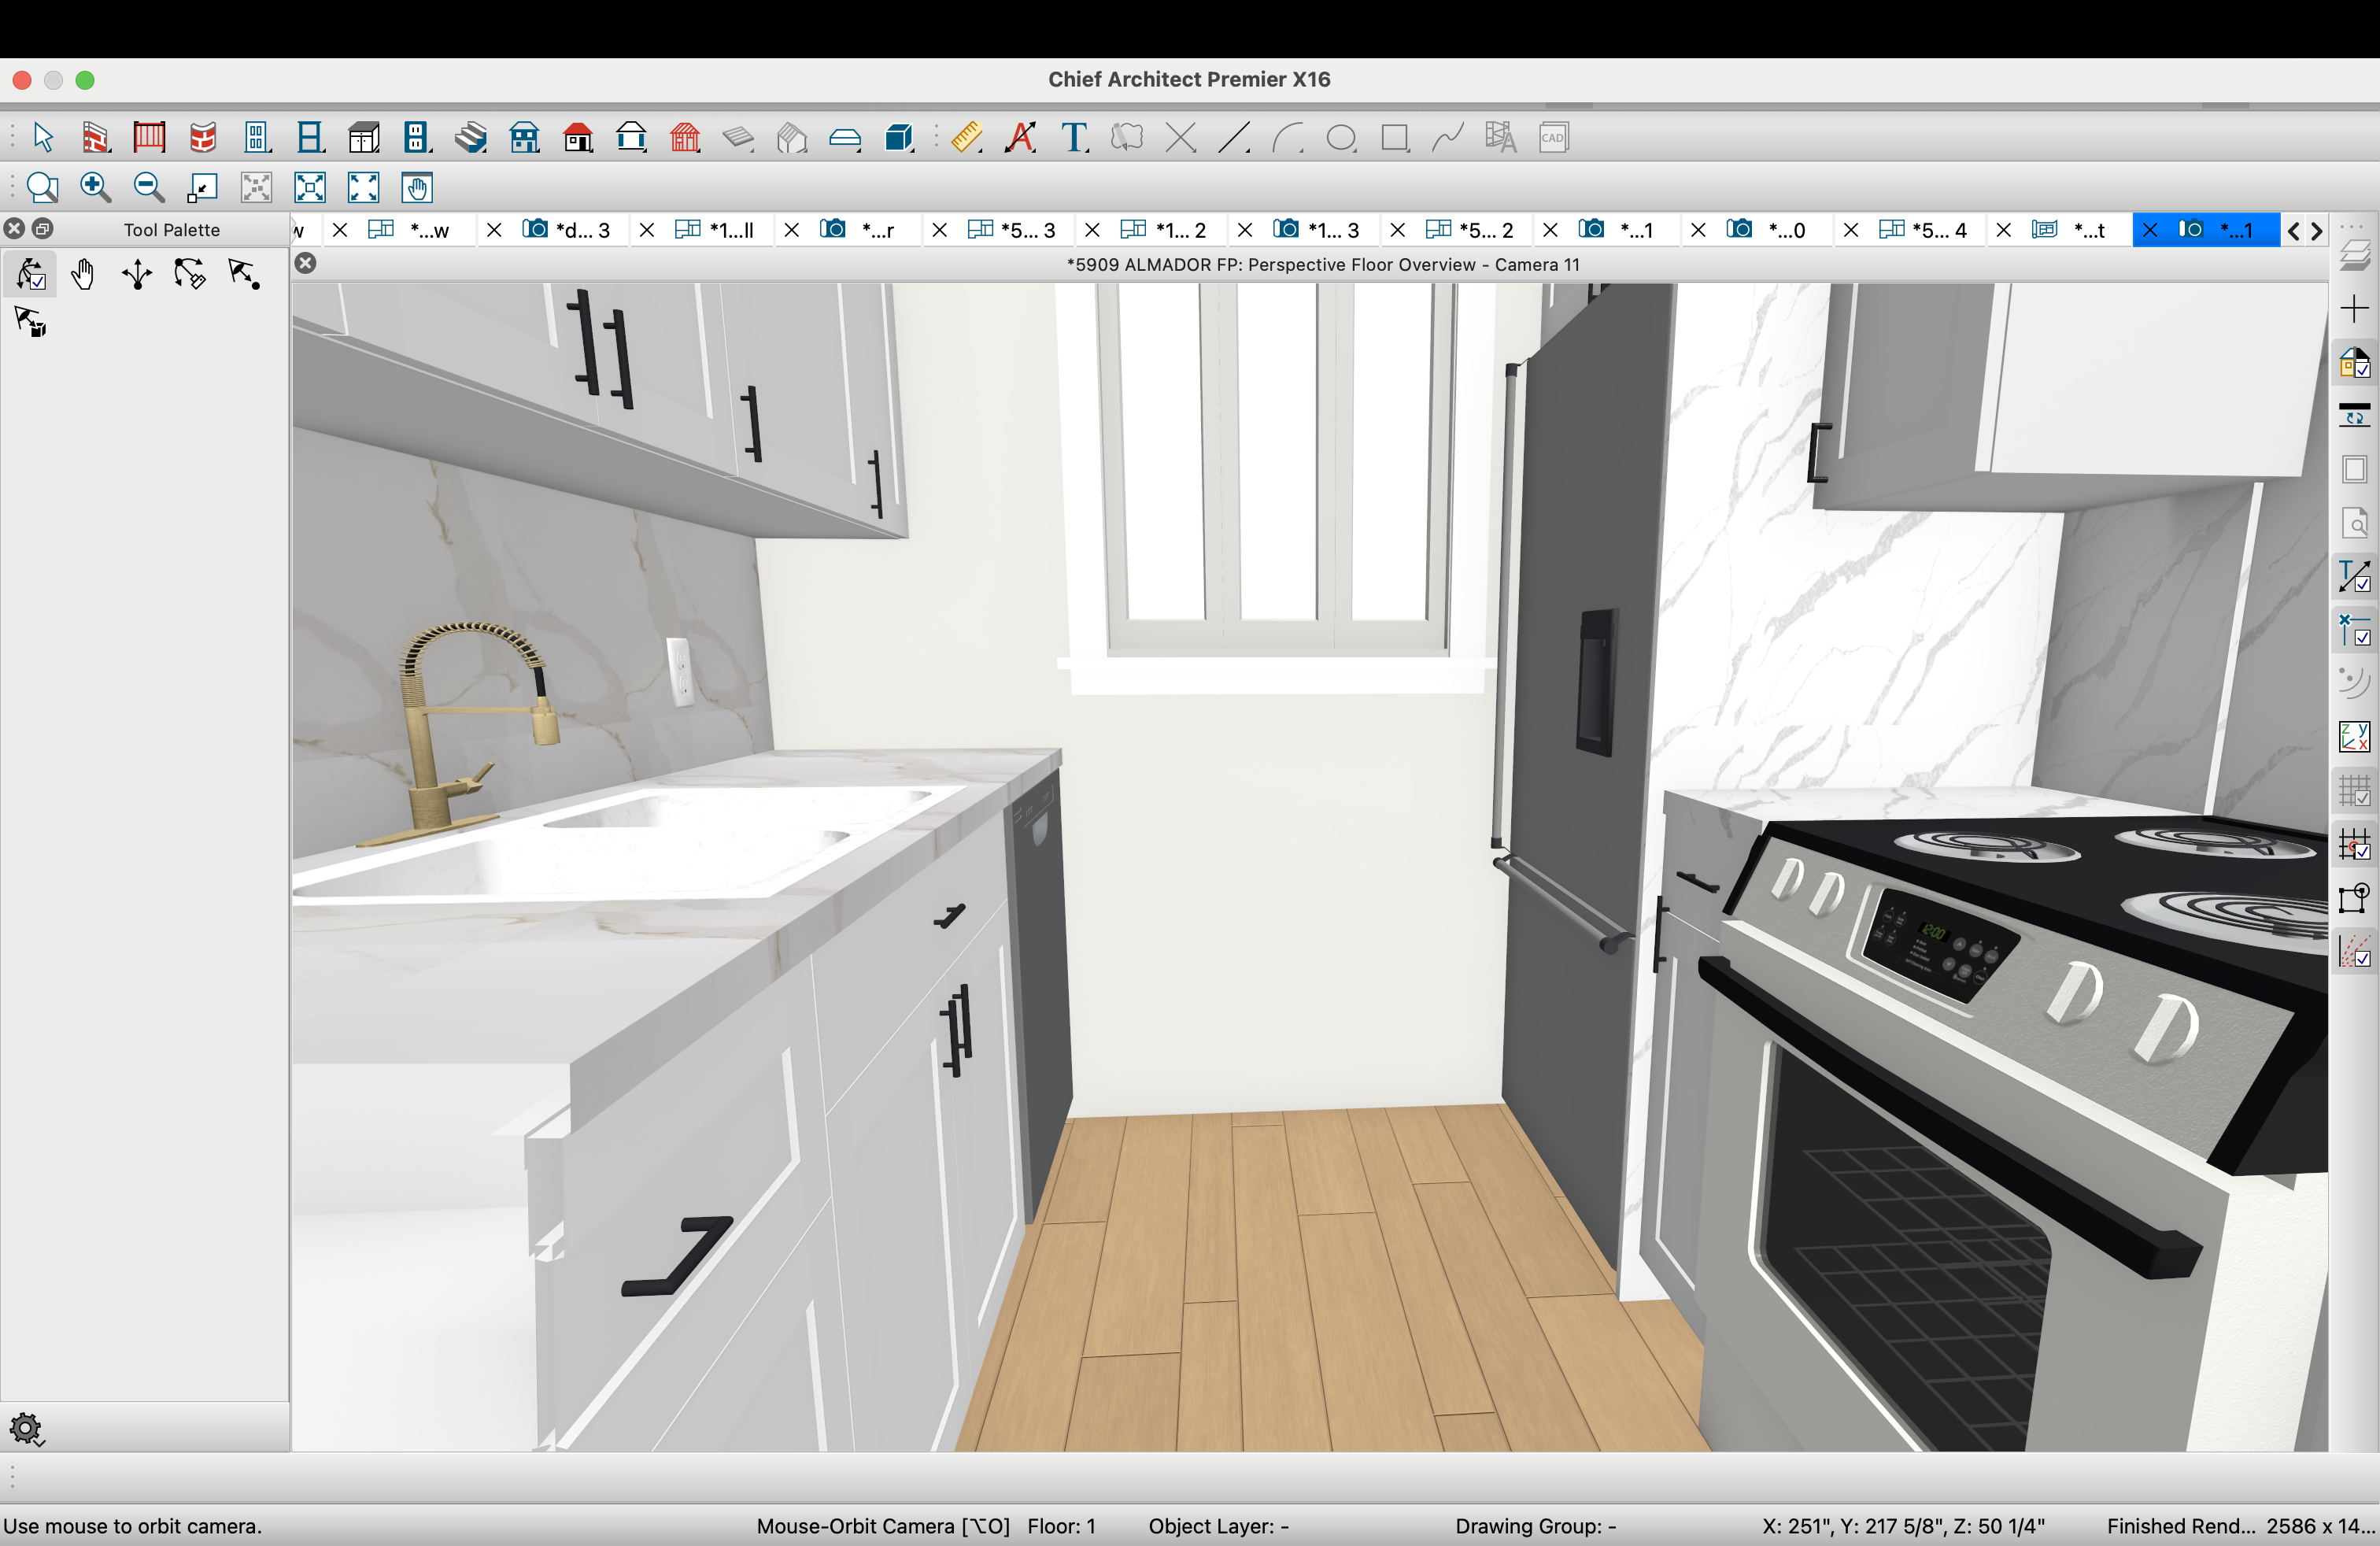Toggle the object snaps square icon
Viewport: 2380px width, 1546px height.
pyautogui.click(x=2354, y=898)
